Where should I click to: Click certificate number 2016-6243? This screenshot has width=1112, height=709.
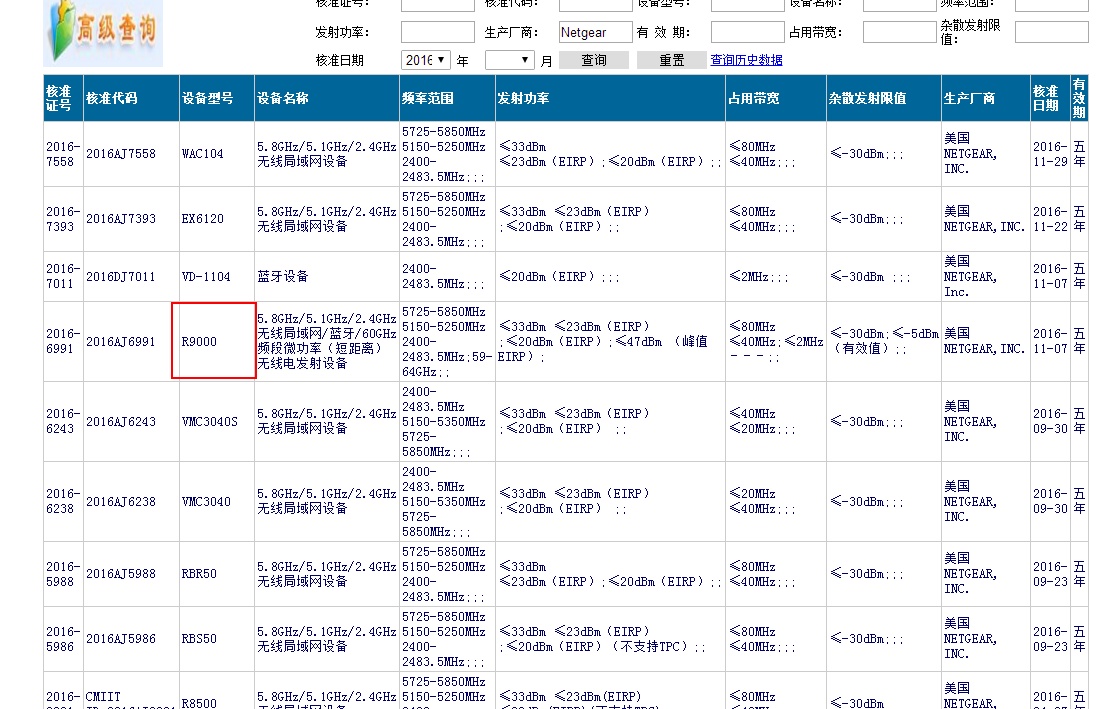(x=62, y=422)
